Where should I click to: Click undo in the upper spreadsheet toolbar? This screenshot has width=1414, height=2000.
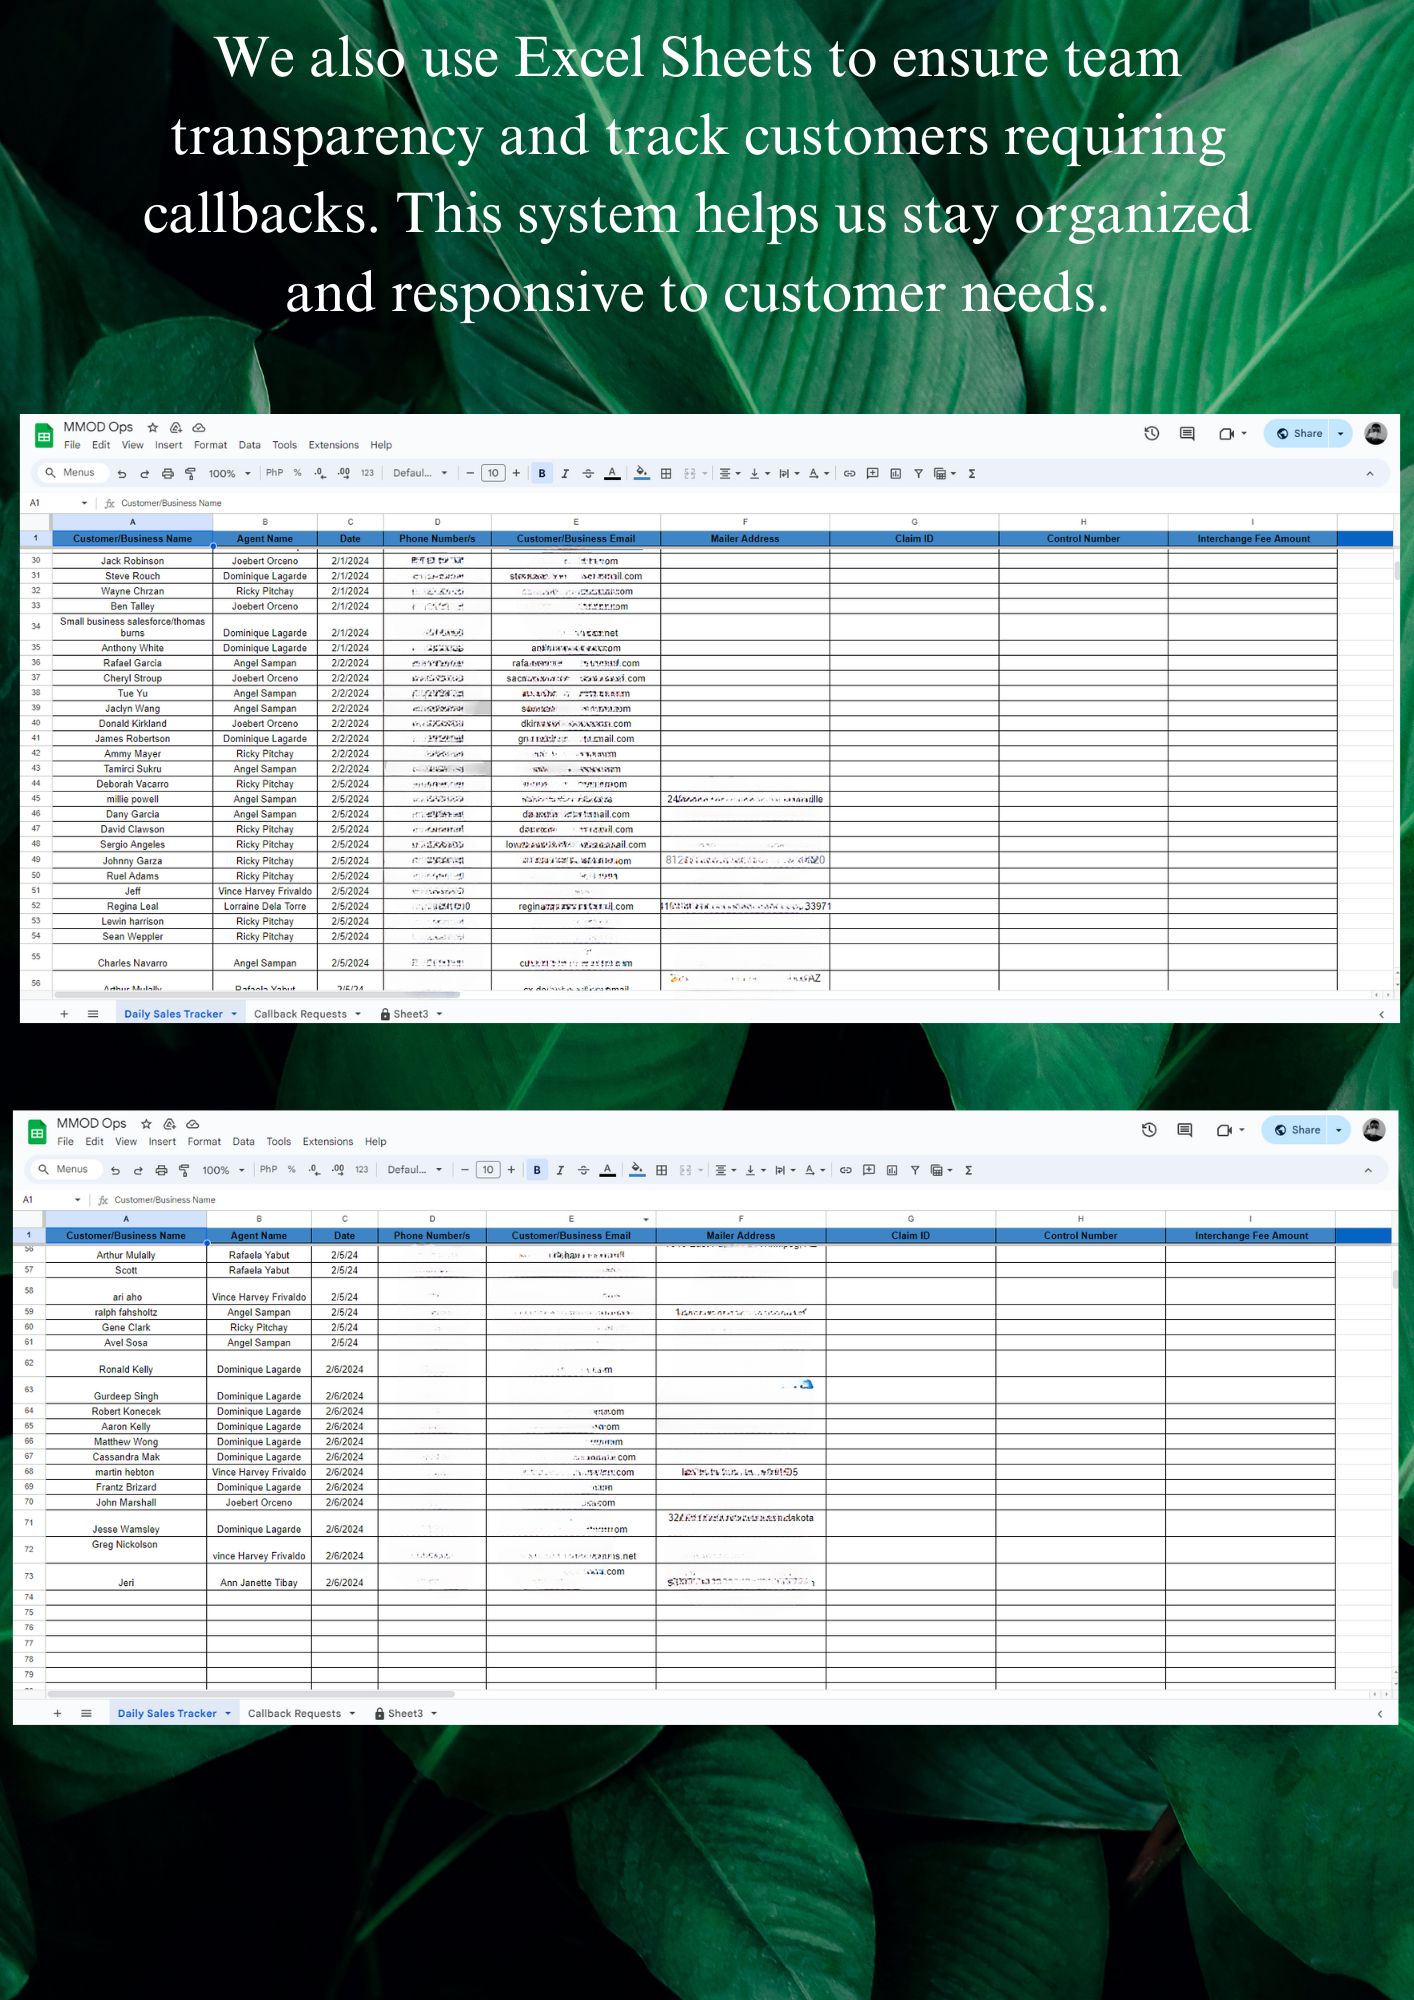122,474
